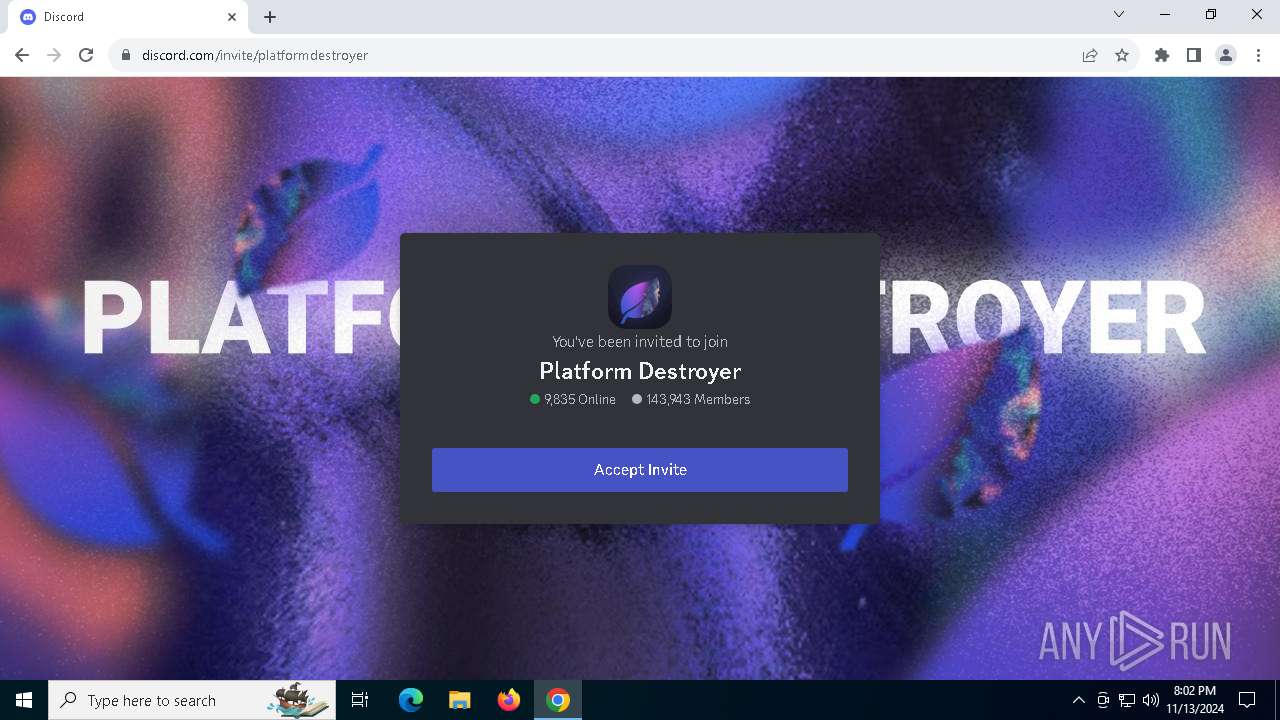Minimize the Chrome window

tap(1165, 15)
